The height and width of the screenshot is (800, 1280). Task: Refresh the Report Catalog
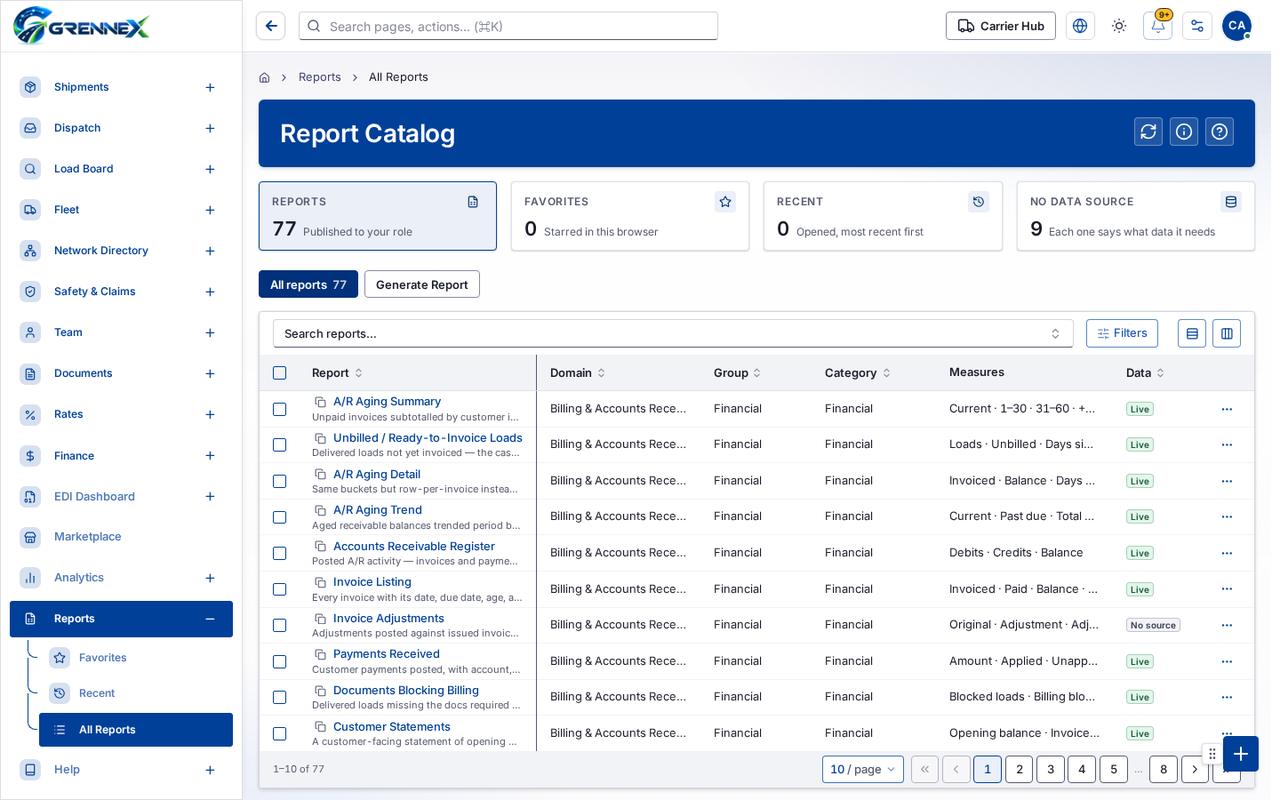pos(1148,132)
